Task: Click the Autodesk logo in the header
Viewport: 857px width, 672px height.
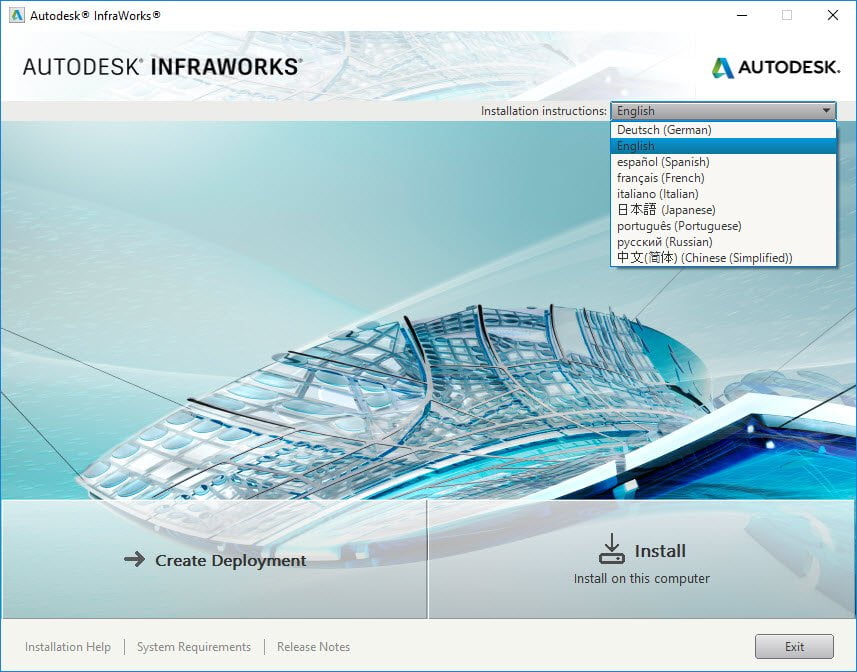Action: (x=775, y=68)
